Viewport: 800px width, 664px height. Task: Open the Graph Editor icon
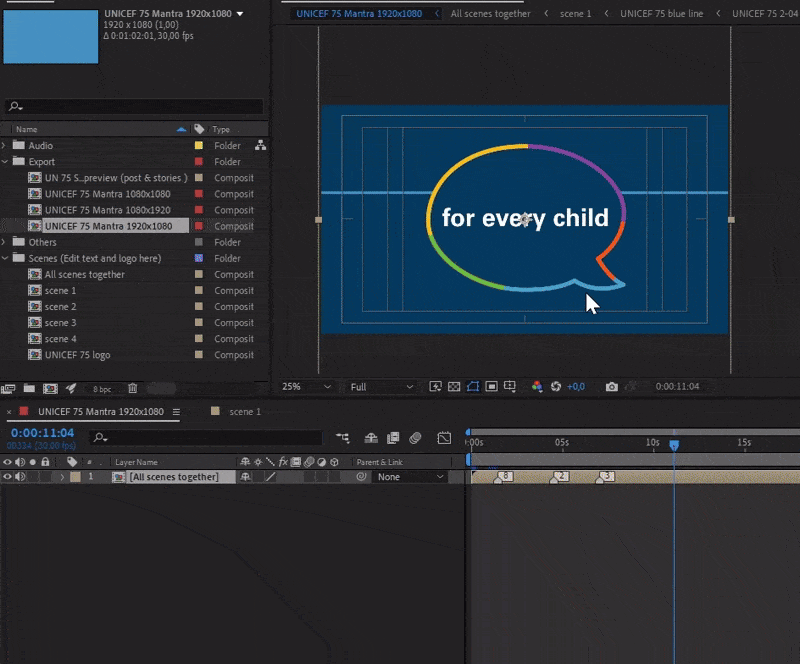click(444, 438)
